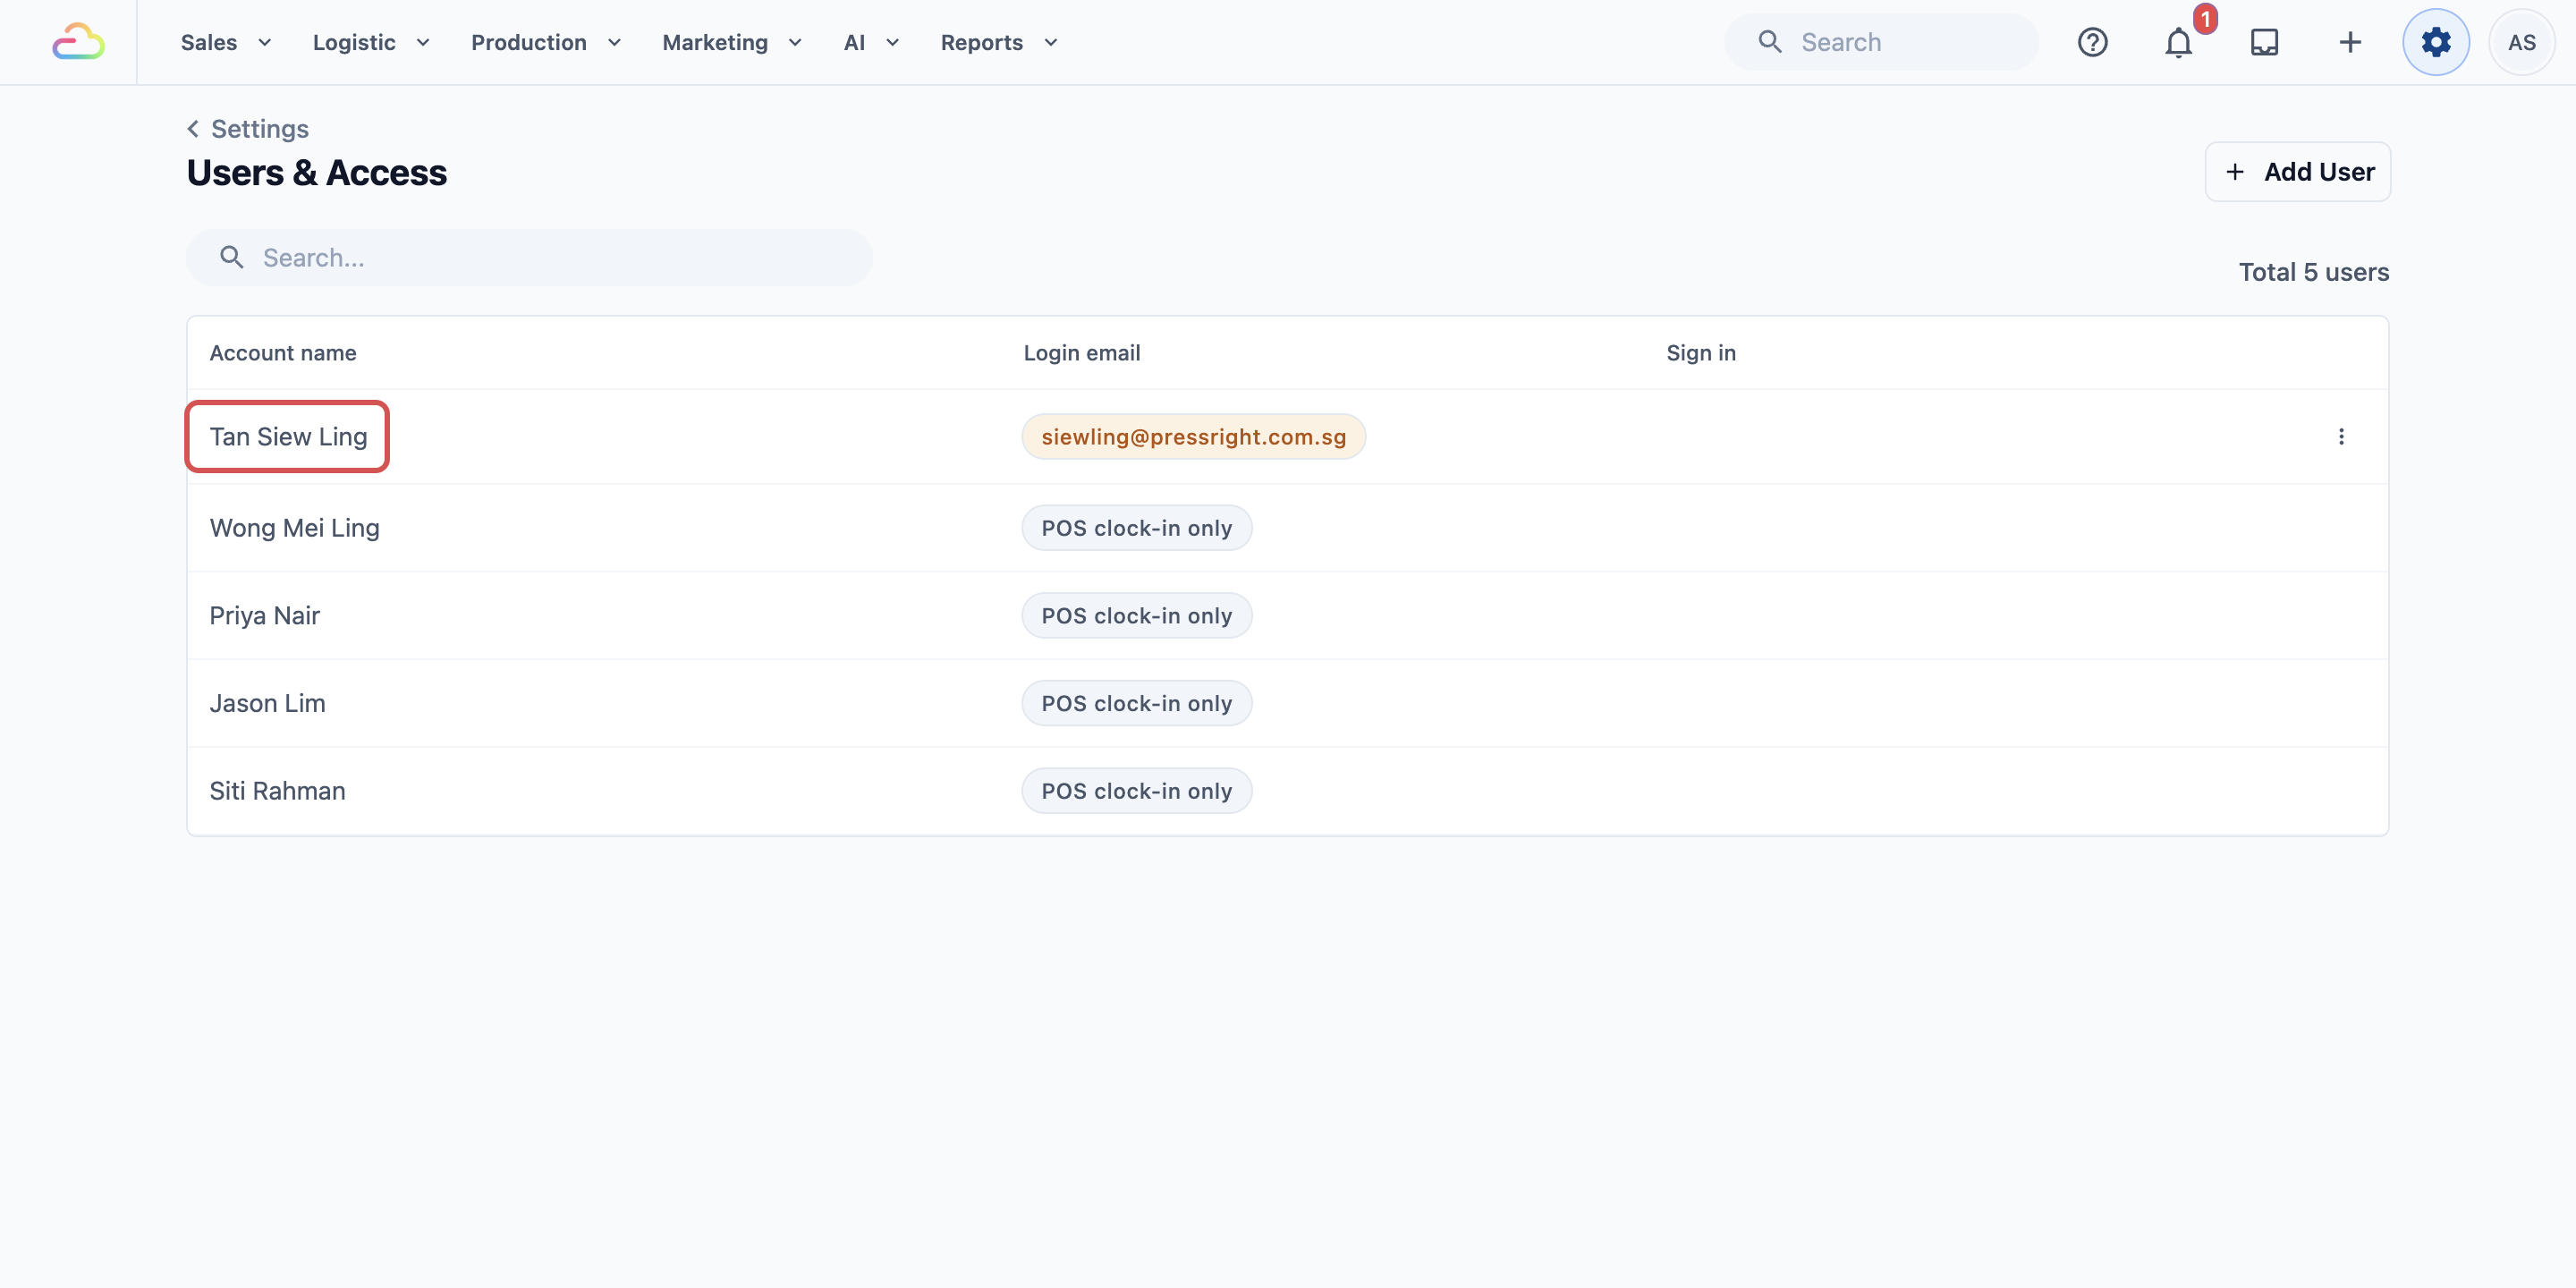
Task: Select the Jason Lim account name
Action: point(267,703)
